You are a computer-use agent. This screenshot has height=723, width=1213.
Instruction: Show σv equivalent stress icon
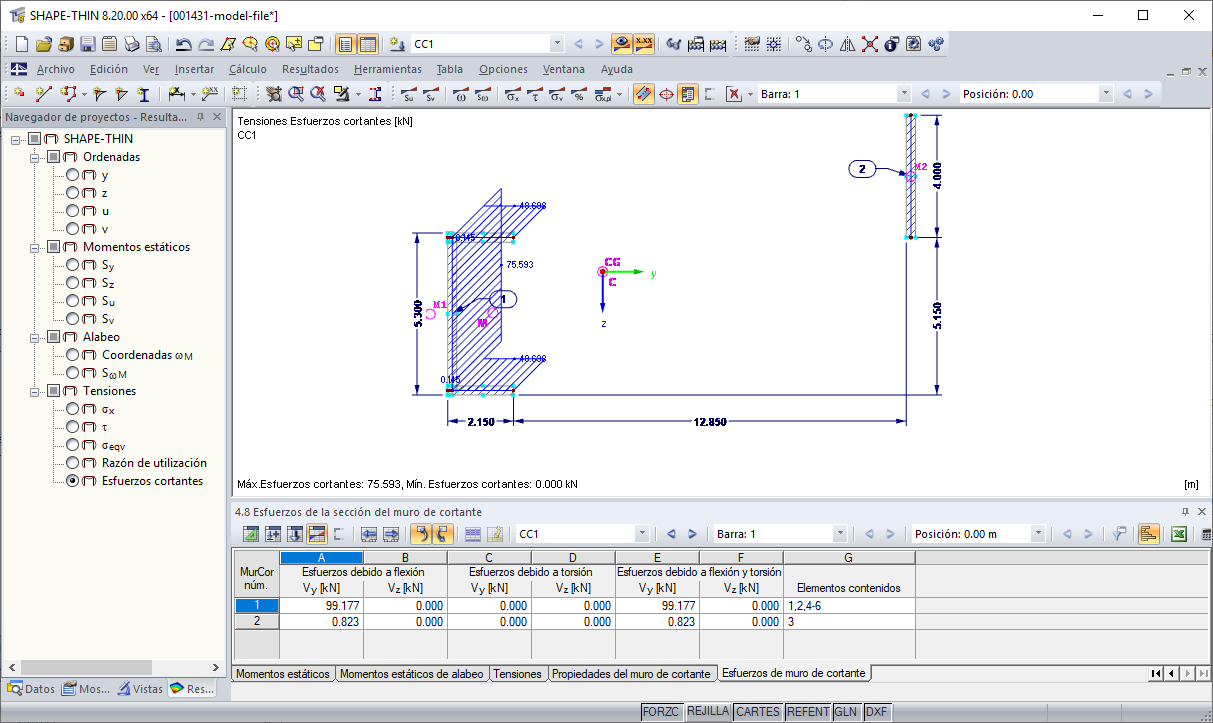point(558,94)
